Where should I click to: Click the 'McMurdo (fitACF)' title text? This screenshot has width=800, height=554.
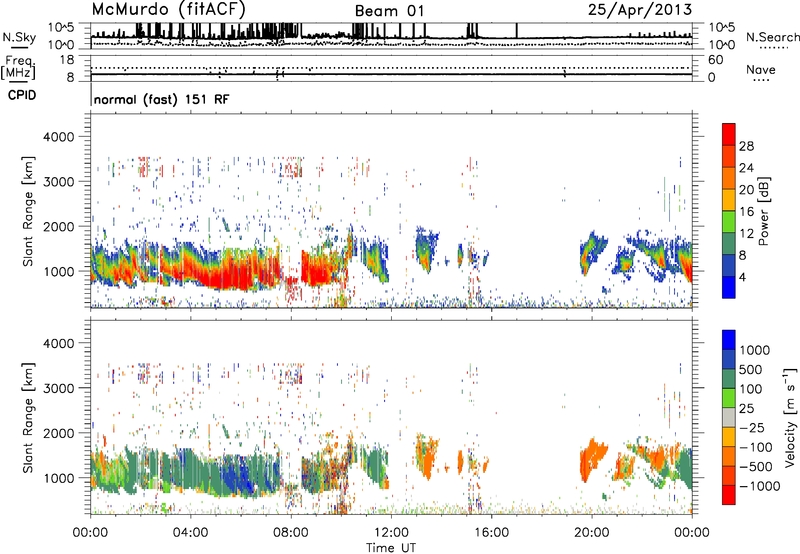168,10
